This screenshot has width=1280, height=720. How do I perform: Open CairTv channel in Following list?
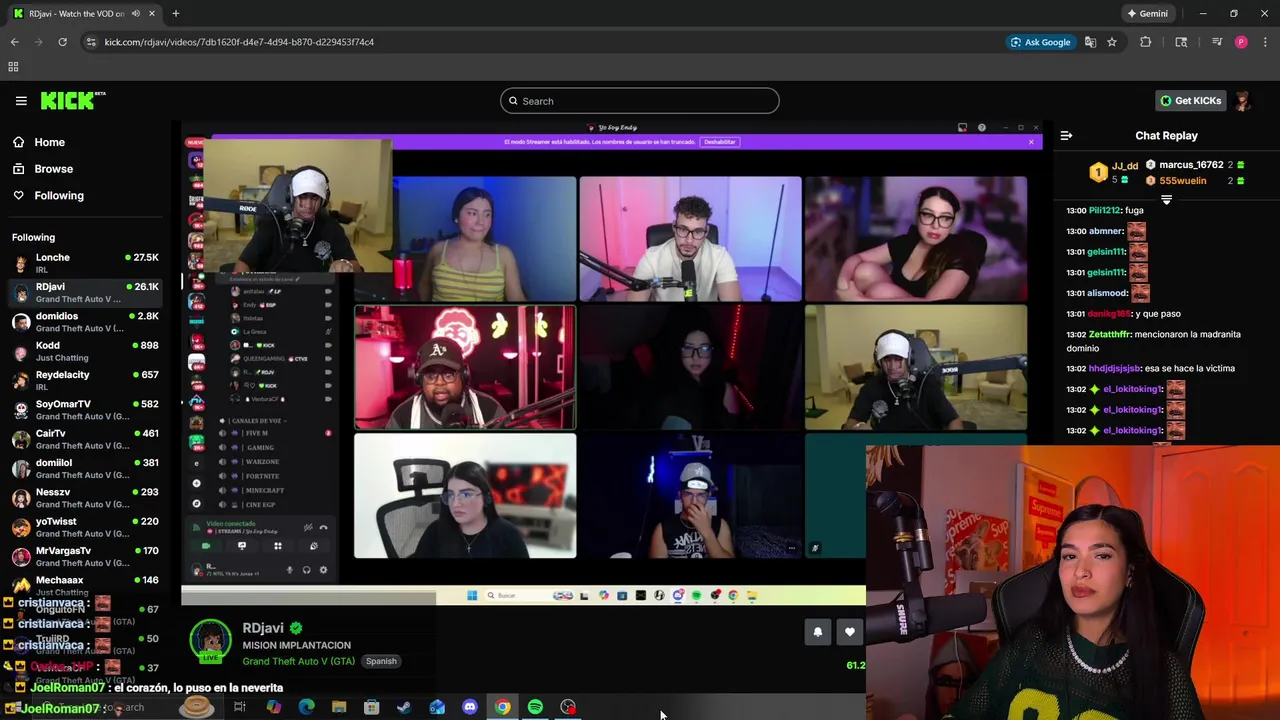[x=85, y=439]
